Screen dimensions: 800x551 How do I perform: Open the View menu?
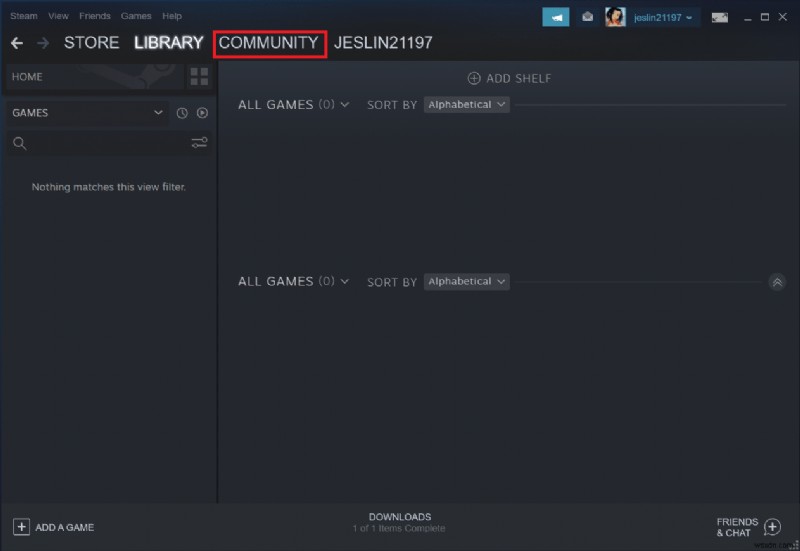click(x=58, y=16)
